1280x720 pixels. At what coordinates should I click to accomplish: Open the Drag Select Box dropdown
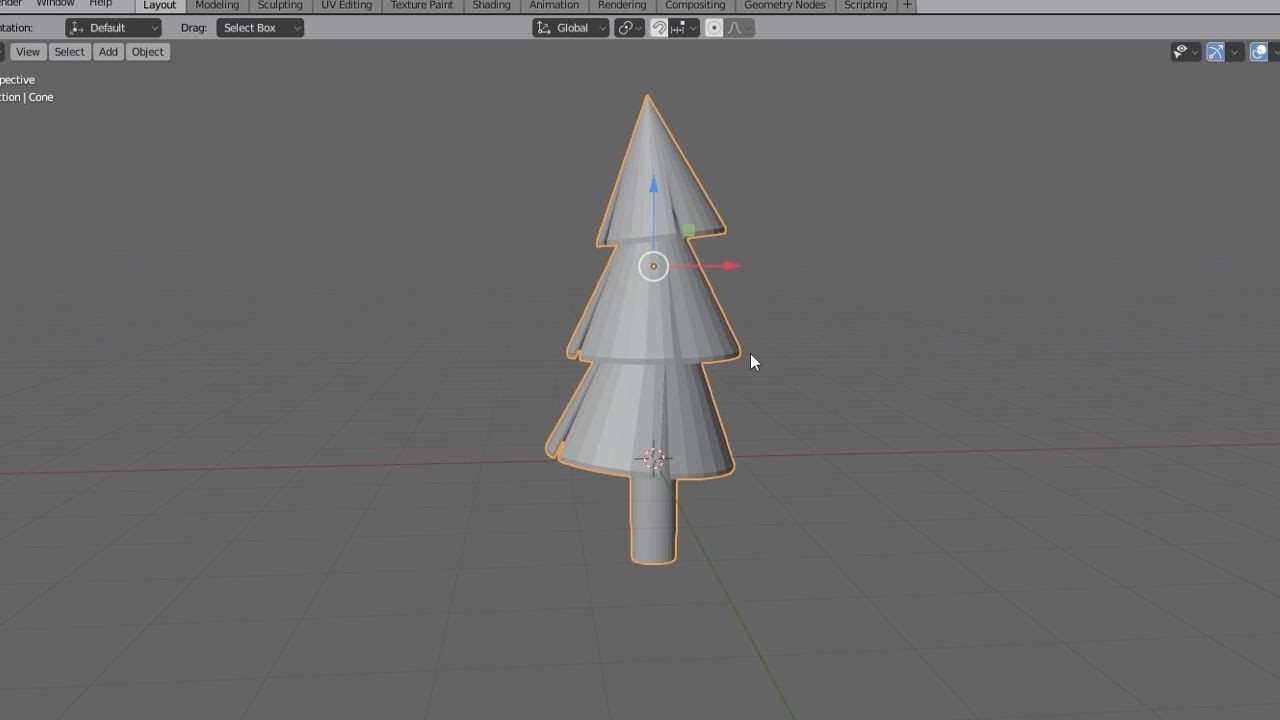pyautogui.click(x=260, y=28)
